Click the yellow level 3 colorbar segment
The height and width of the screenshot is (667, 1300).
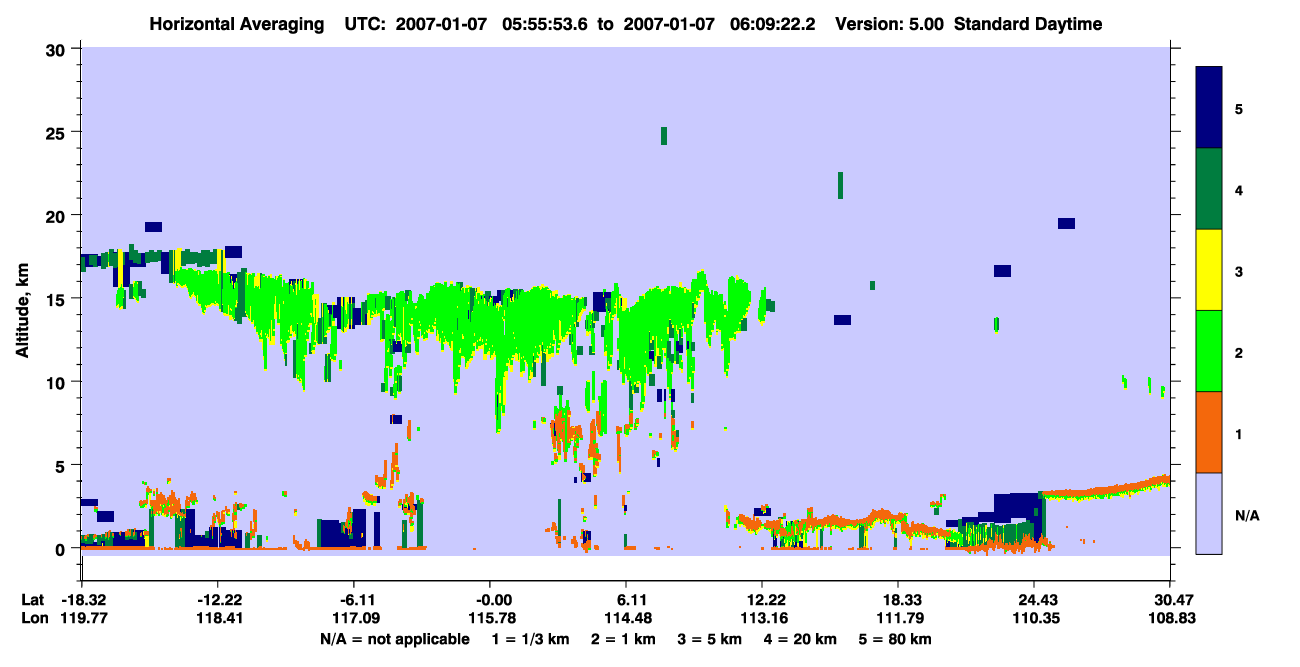click(x=1209, y=270)
